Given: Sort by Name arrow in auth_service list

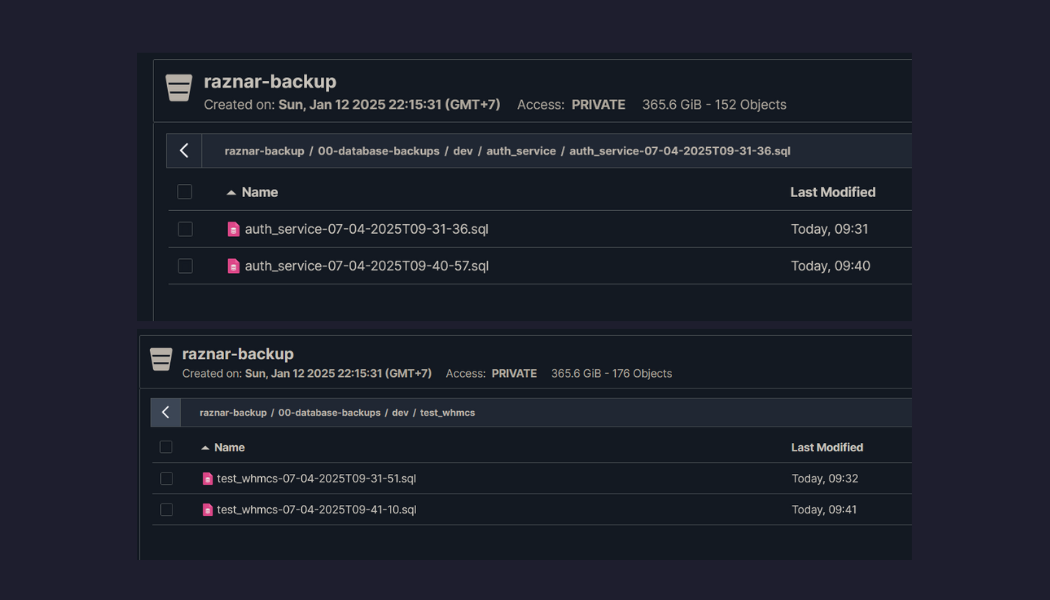Looking at the screenshot, I should tap(231, 192).
